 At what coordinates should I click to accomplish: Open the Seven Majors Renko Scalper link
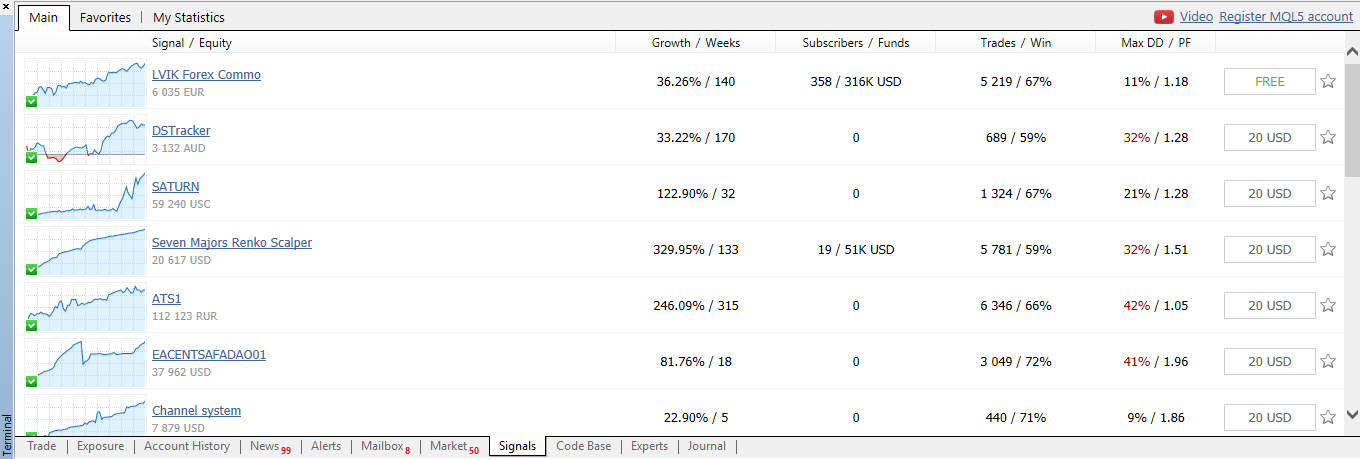pyautogui.click(x=231, y=243)
